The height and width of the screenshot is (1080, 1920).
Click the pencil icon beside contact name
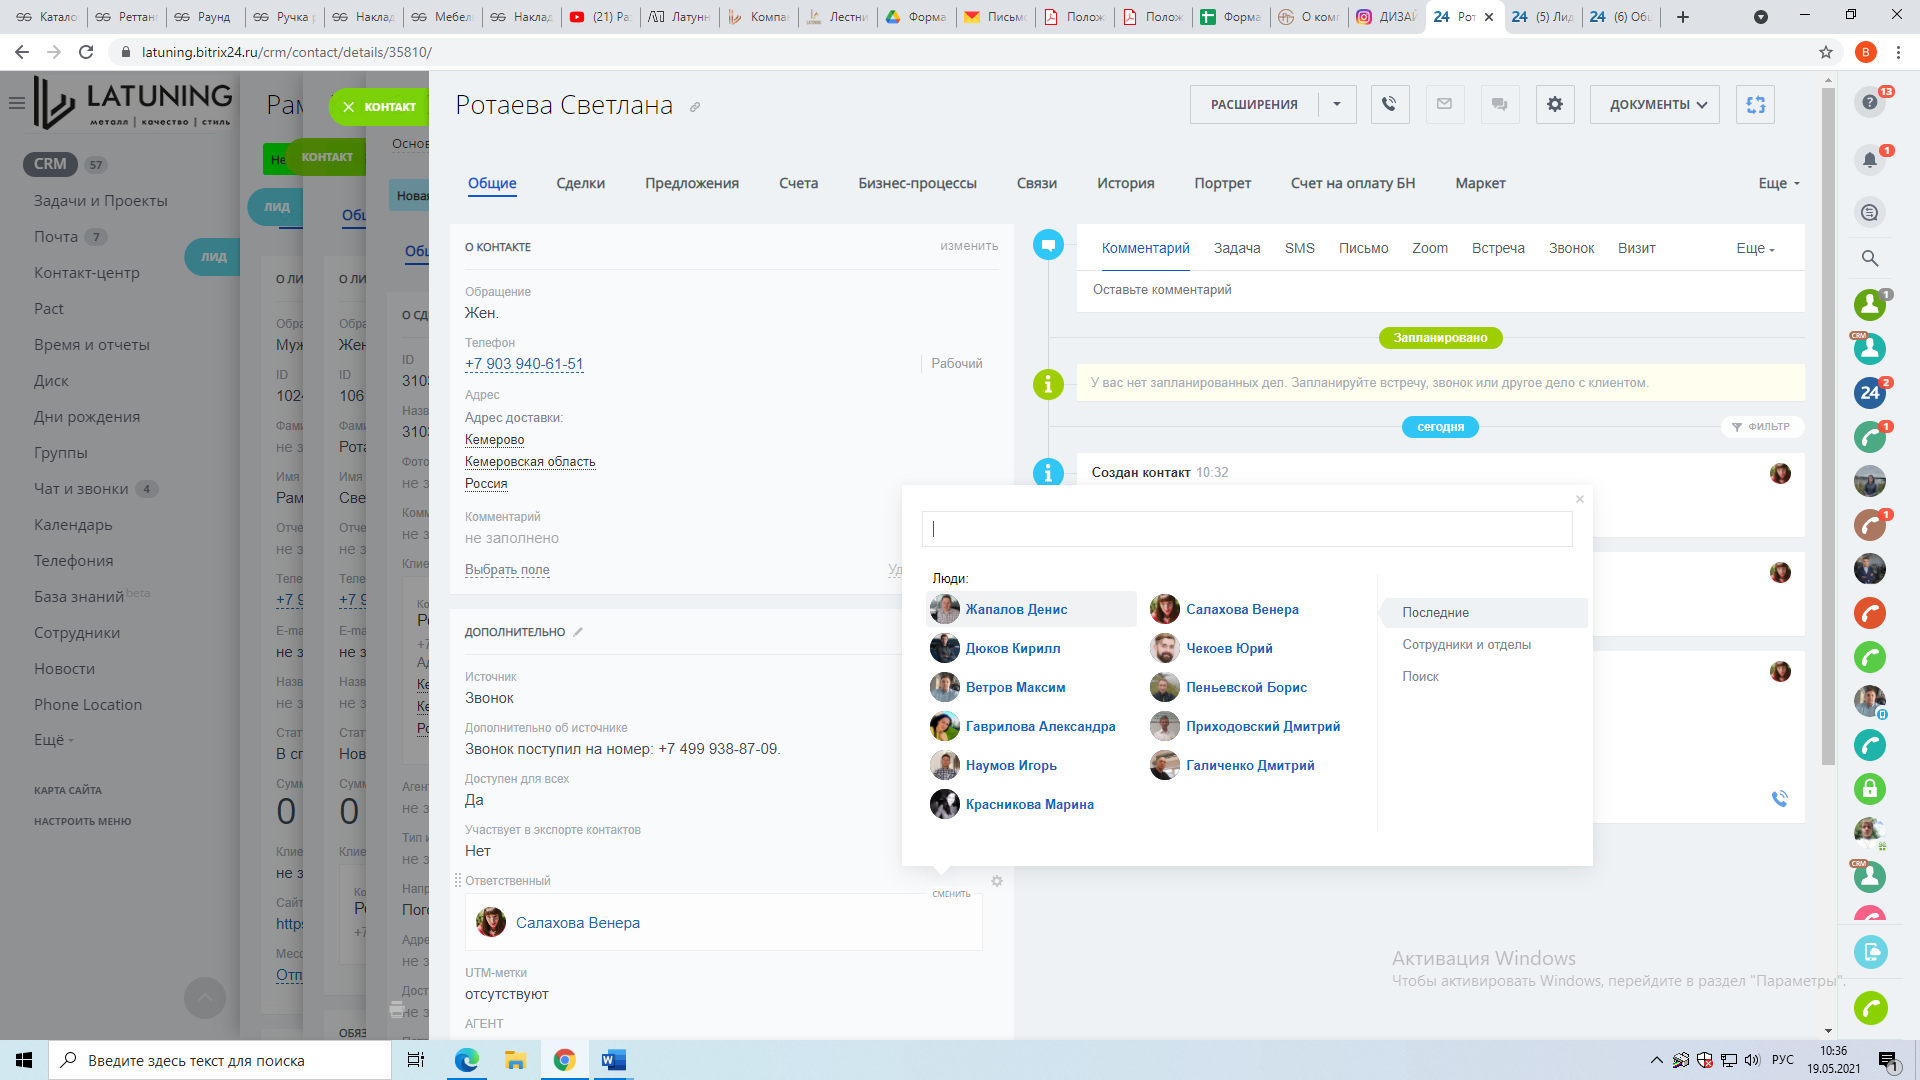tap(695, 107)
